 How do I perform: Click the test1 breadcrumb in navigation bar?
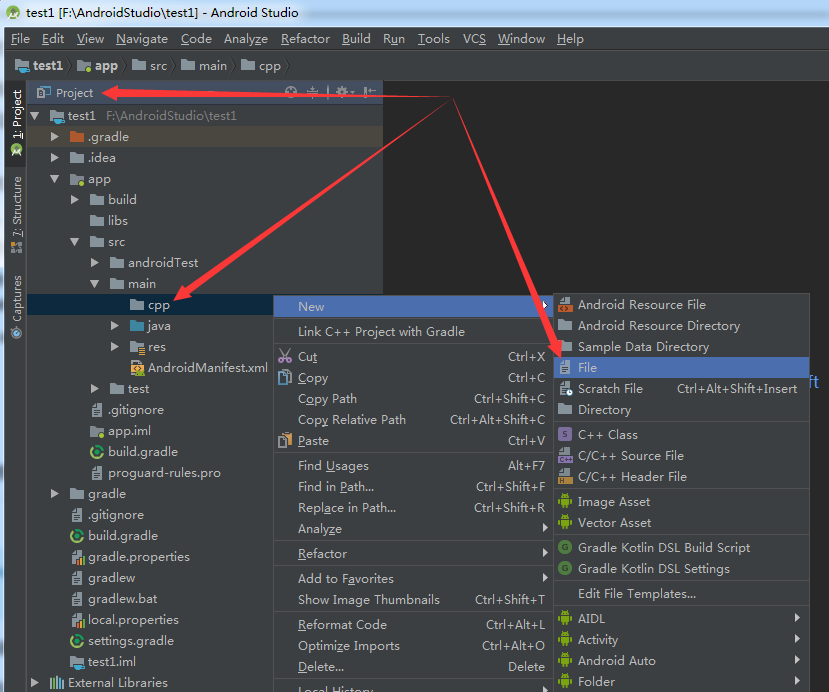pyautogui.click(x=39, y=66)
